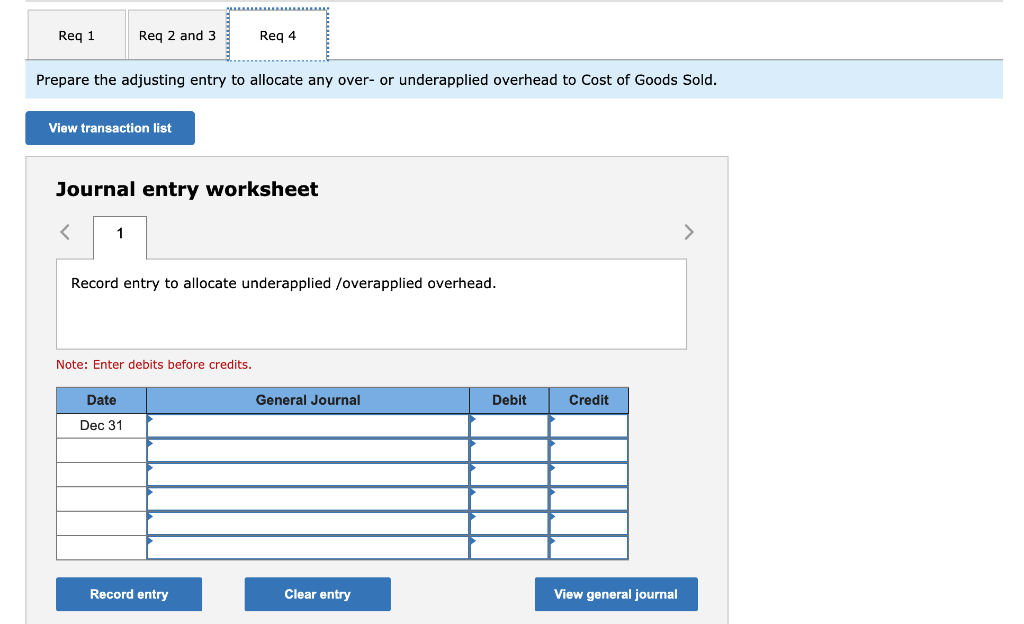1024x624 pixels.
Task: Click the View transaction list button
Action: 109,128
